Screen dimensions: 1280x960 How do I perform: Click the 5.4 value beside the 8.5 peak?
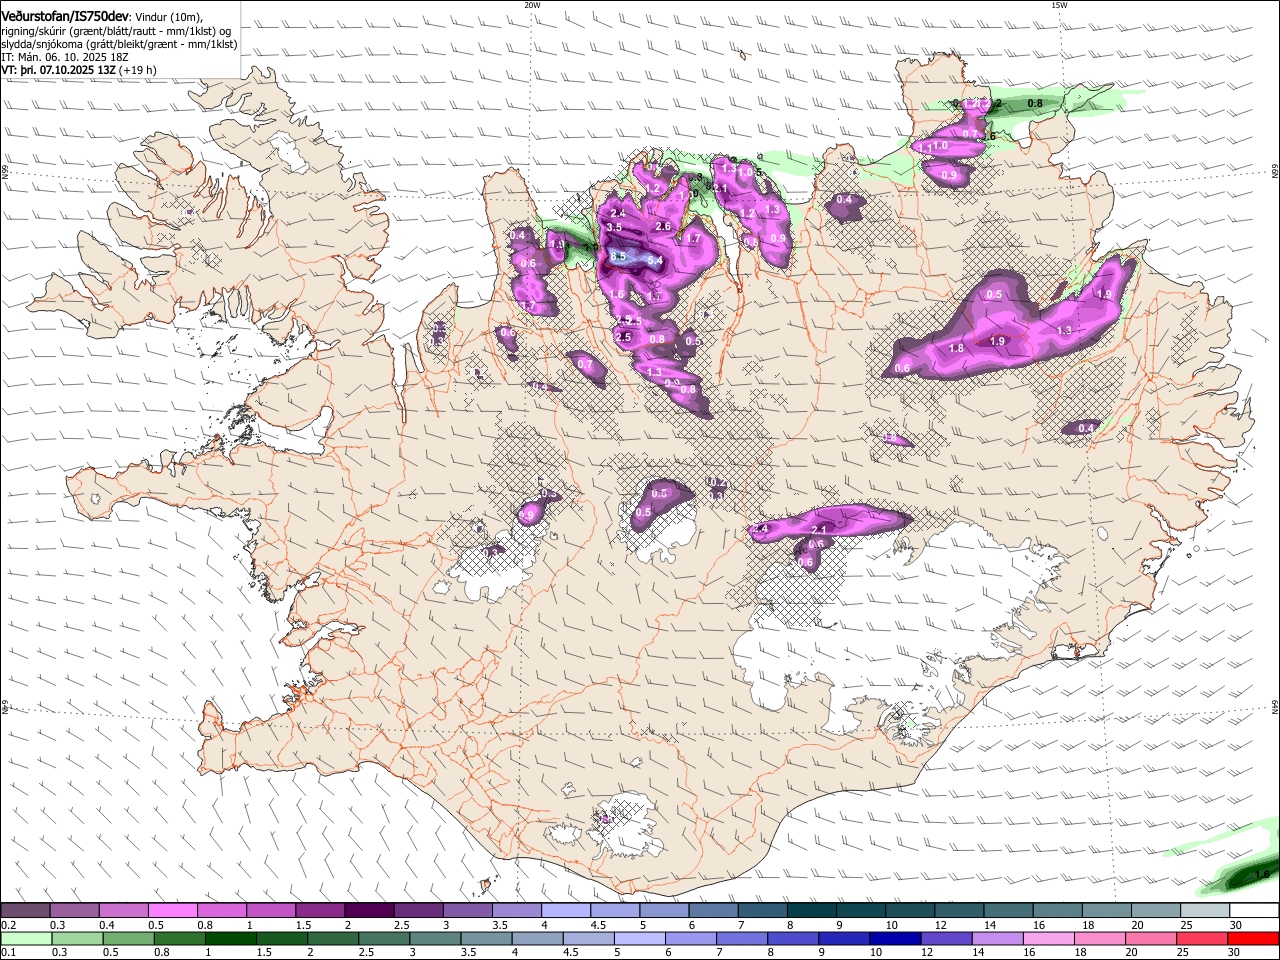pyautogui.click(x=656, y=261)
